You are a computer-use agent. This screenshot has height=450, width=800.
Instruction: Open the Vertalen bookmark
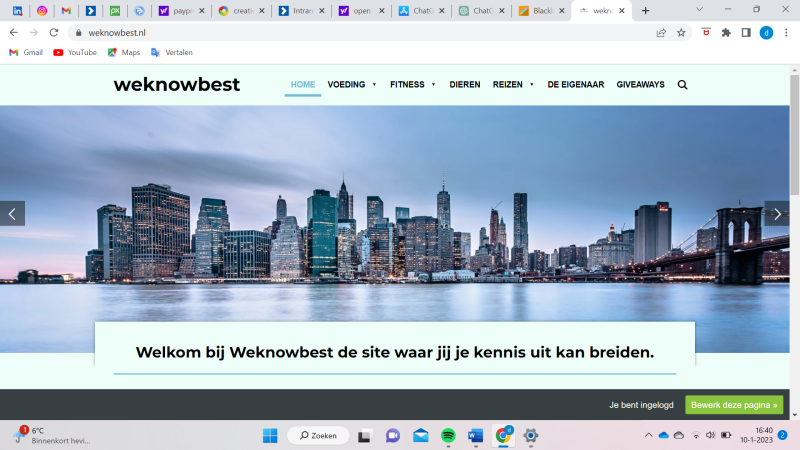coord(172,52)
